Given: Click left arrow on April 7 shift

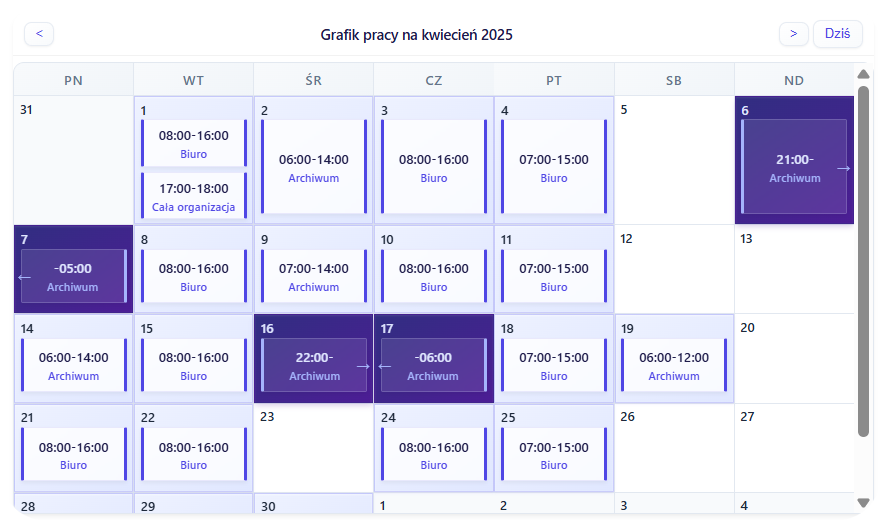Looking at the screenshot, I should 24,277.
